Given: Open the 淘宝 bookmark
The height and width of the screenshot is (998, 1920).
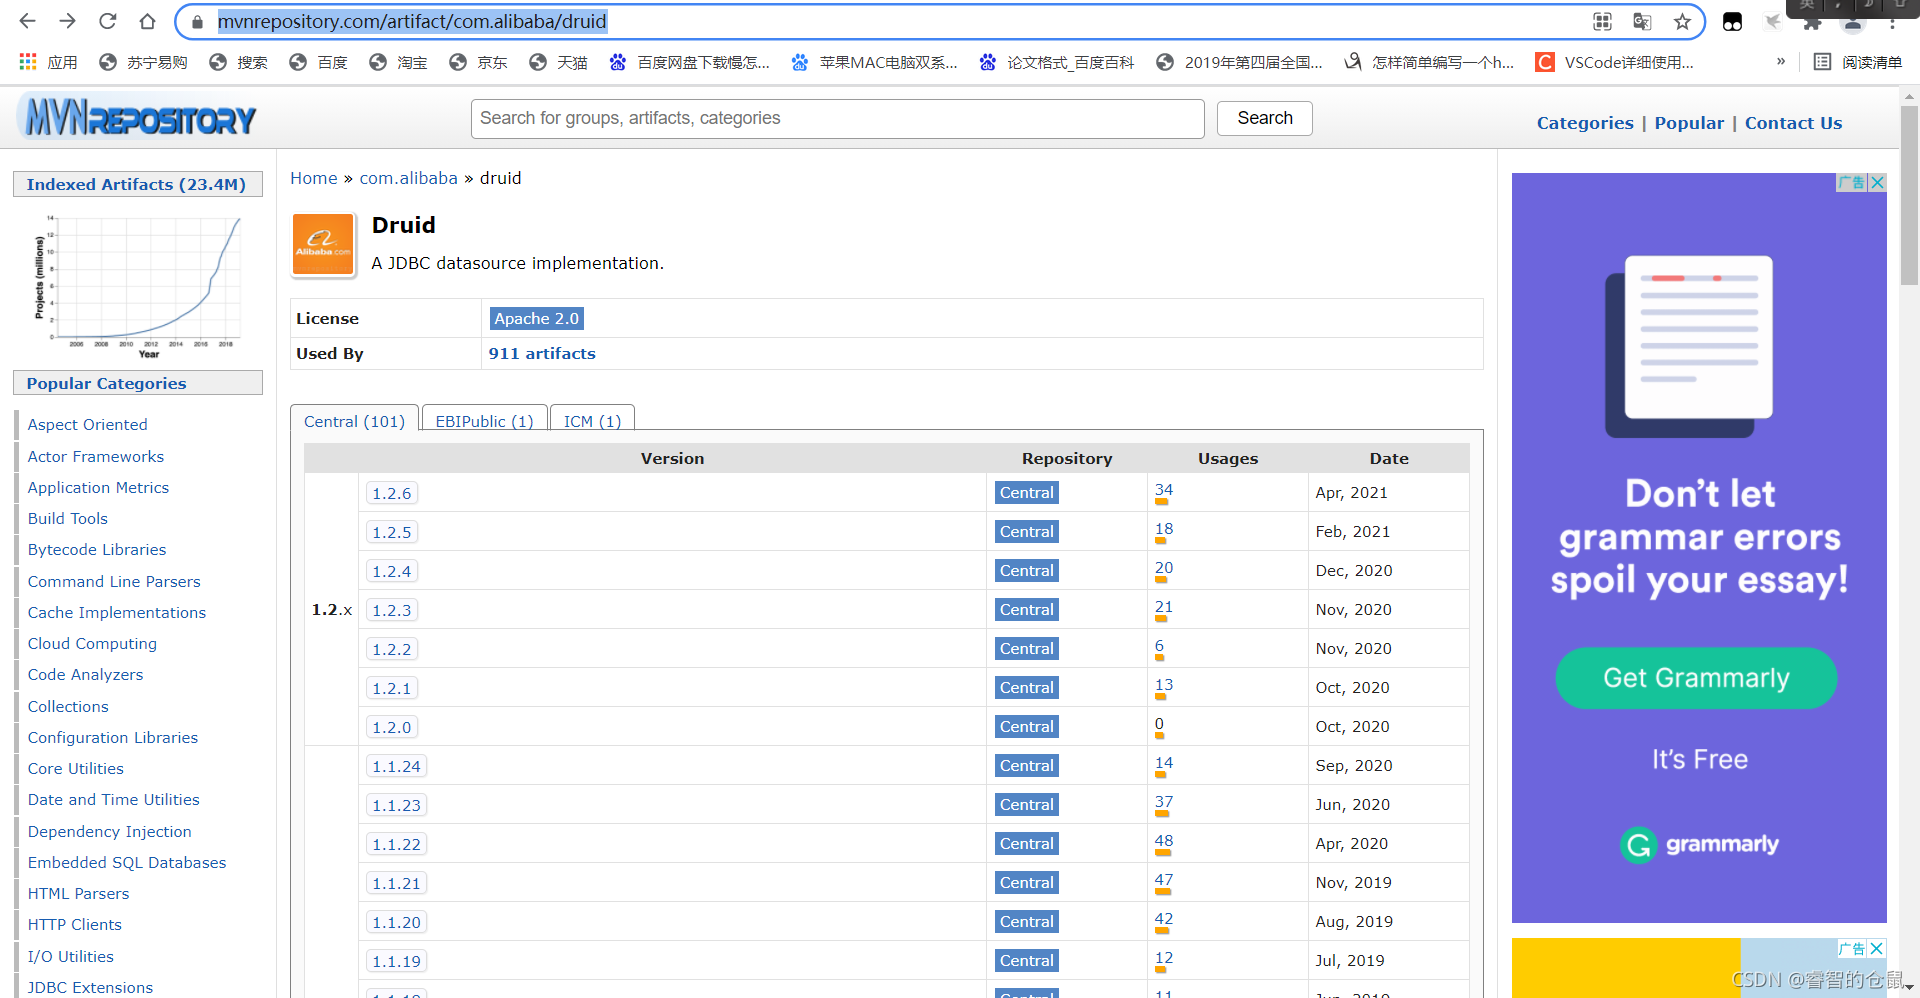Looking at the screenshot, I should point(398,62).
